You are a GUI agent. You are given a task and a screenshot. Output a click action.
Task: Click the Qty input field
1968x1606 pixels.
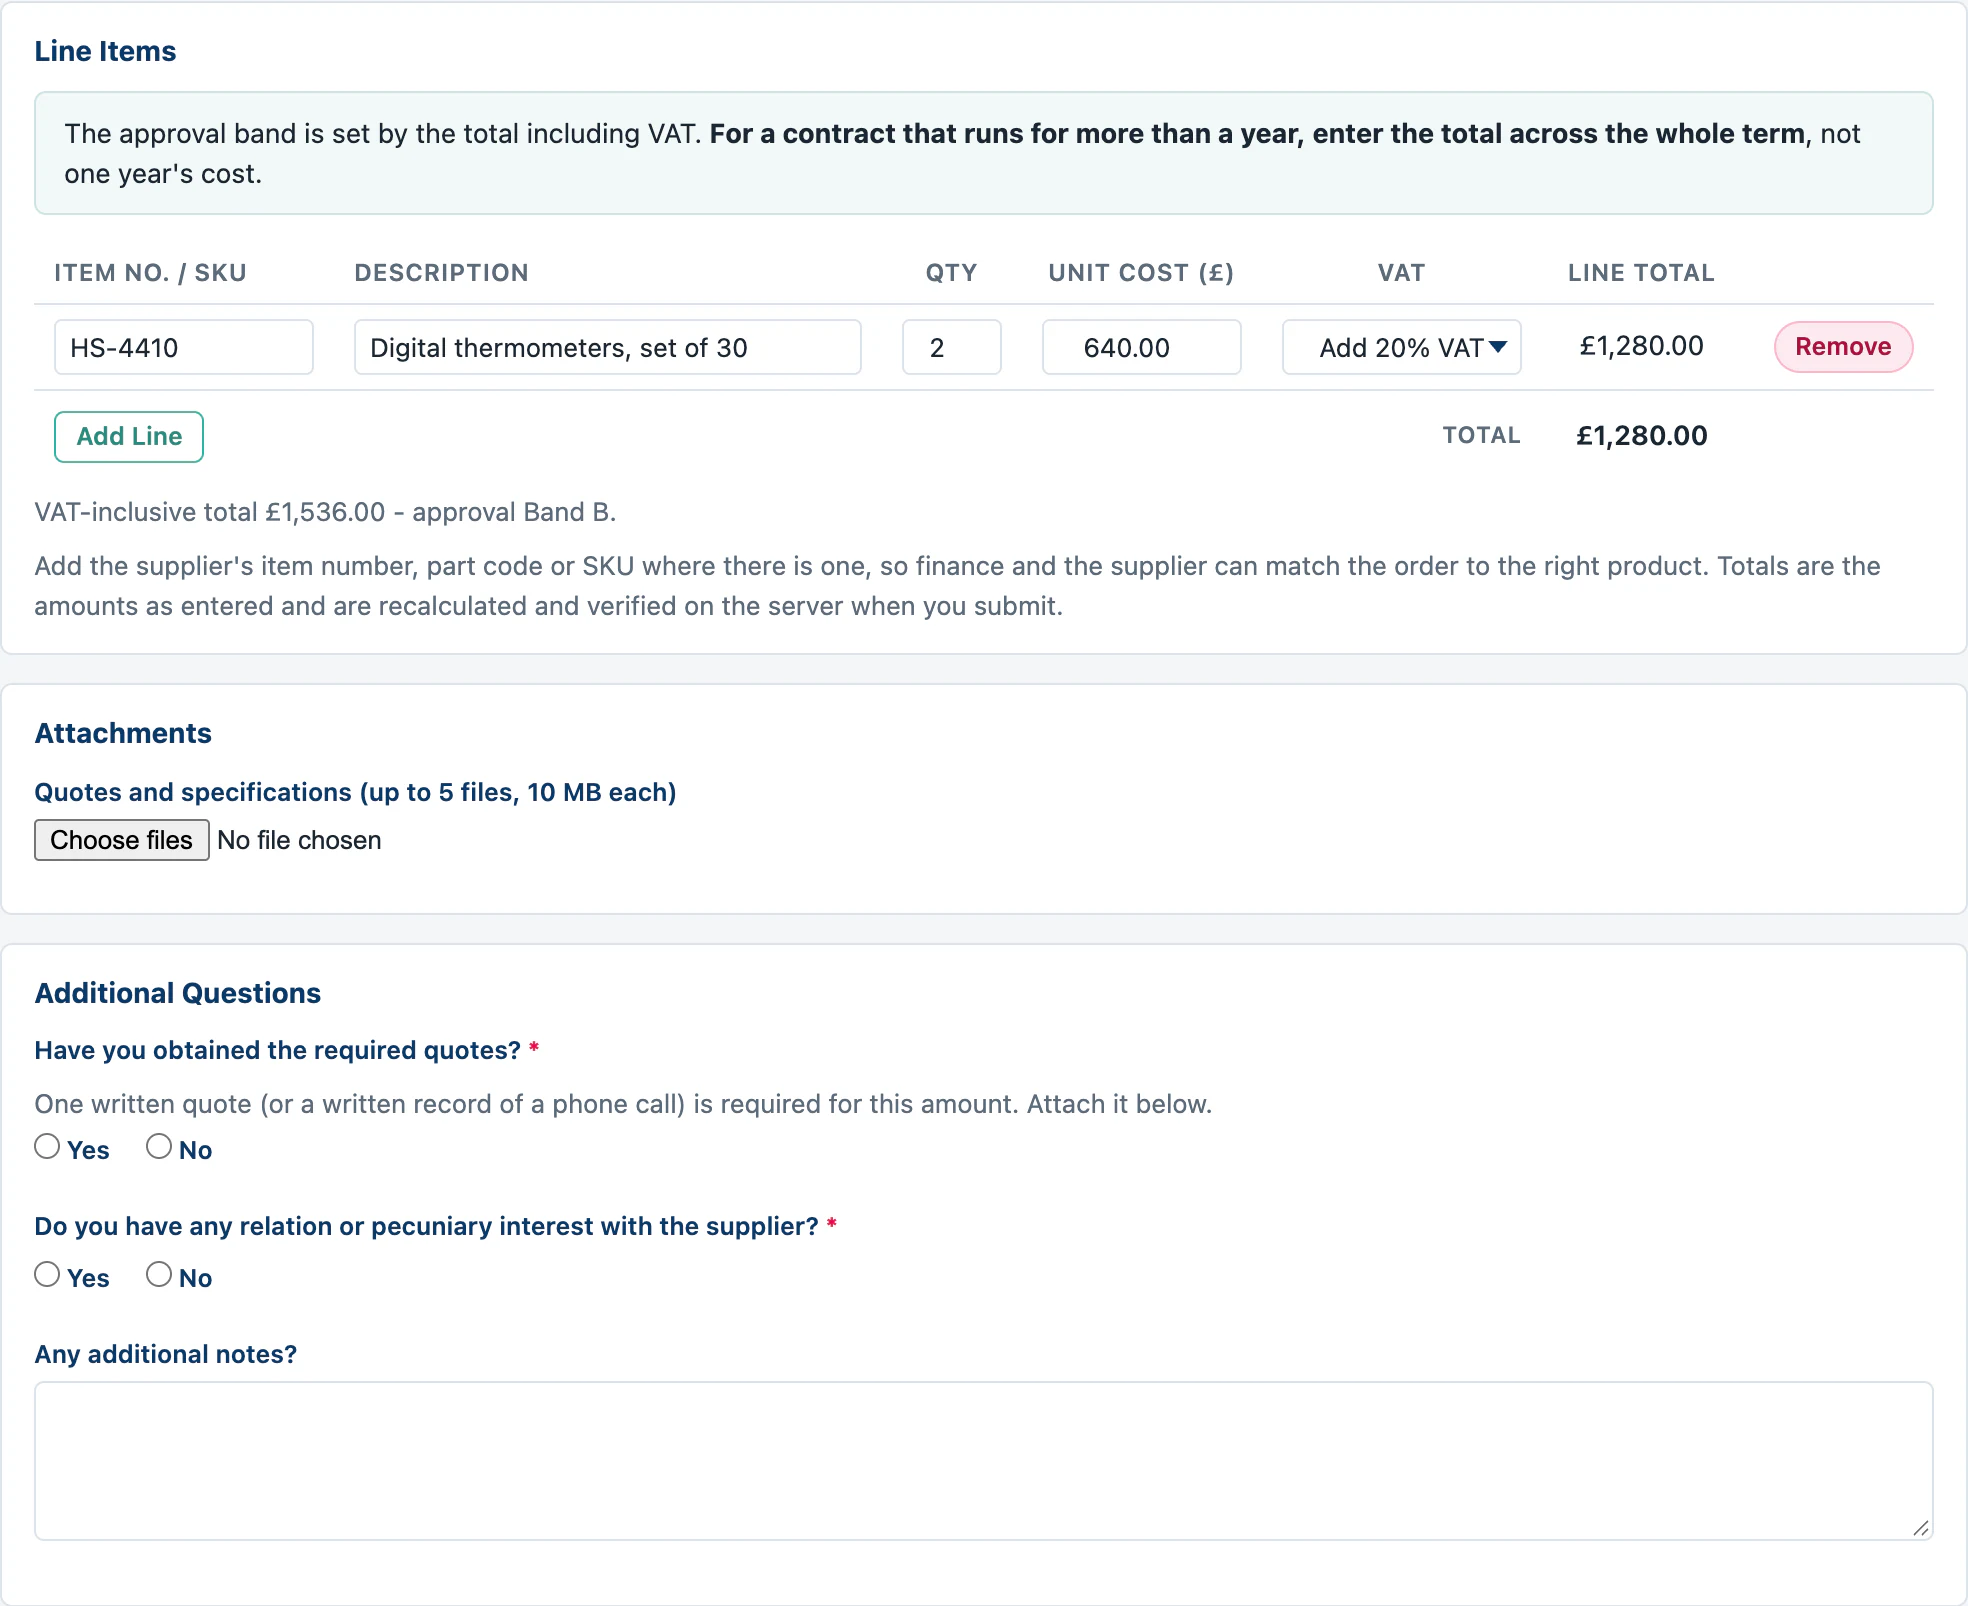click(952, 347)
